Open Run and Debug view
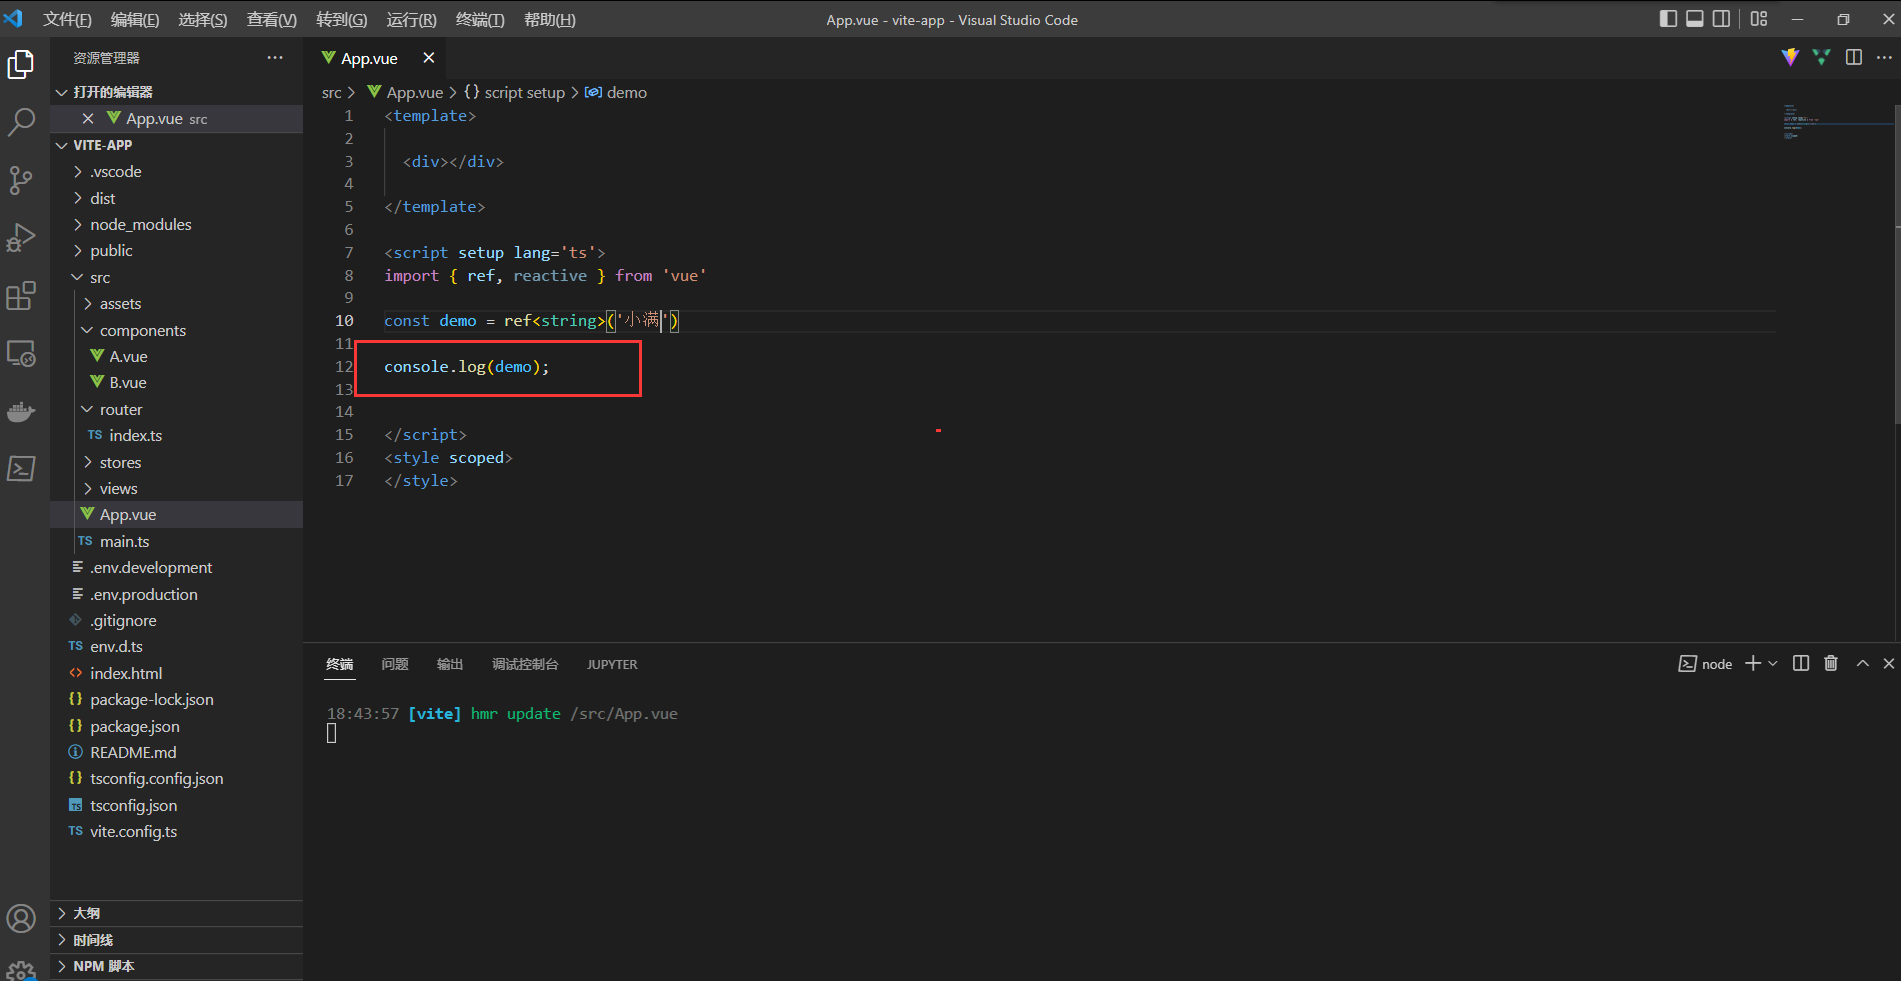The image size is (1901, 981). (21, 238)
